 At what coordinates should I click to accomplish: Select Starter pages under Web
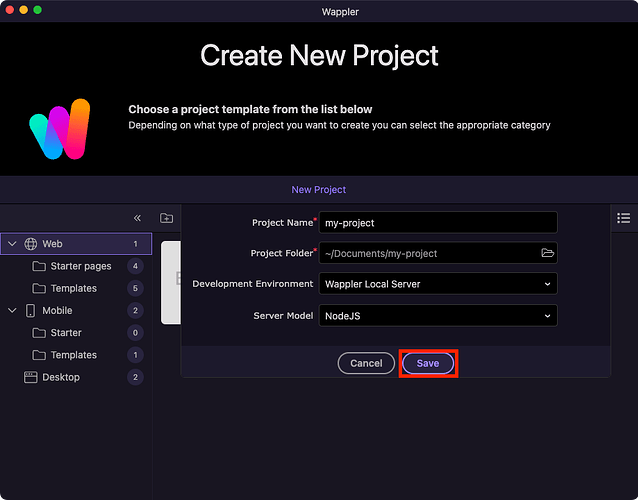pos(80,267)
